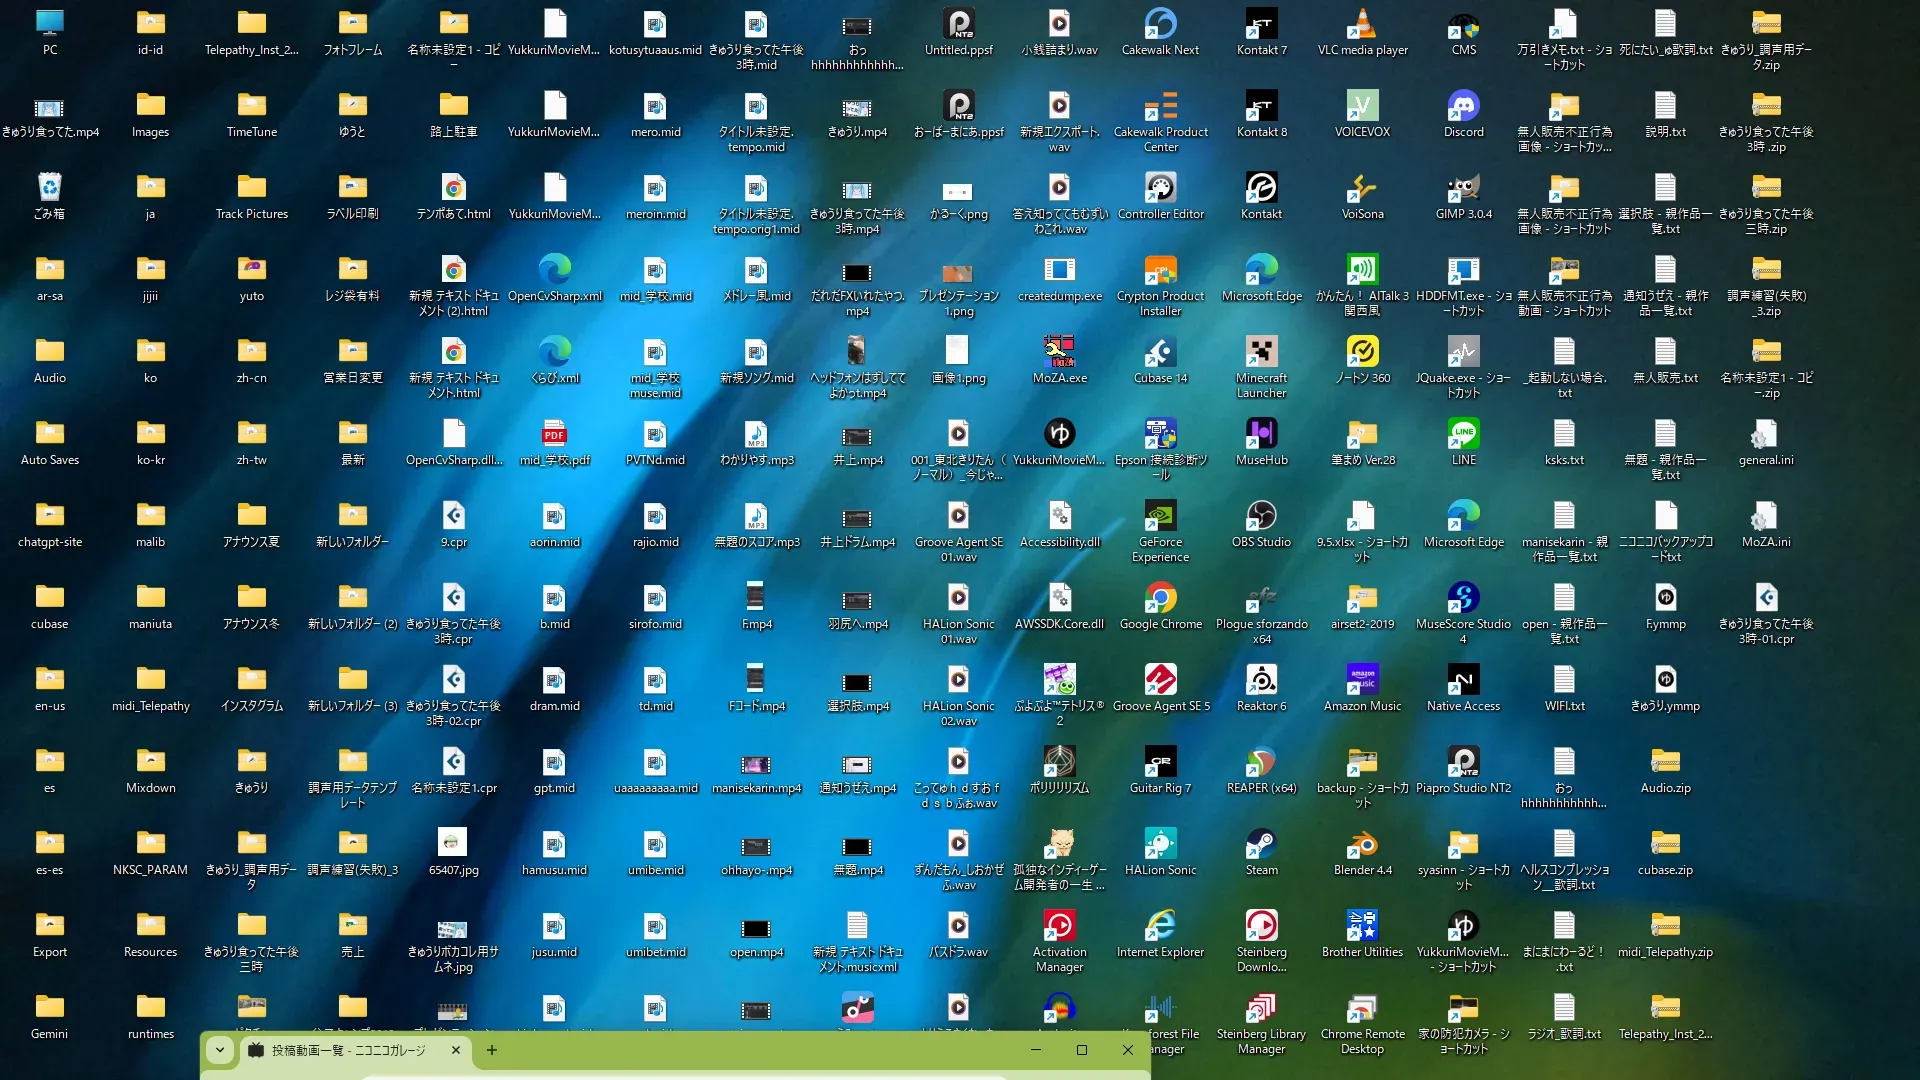Image resolution: width=1920 pixels, height=1080 pixels.
Task: Select the Discord desktop icon
Action: tap(1463, 106)
